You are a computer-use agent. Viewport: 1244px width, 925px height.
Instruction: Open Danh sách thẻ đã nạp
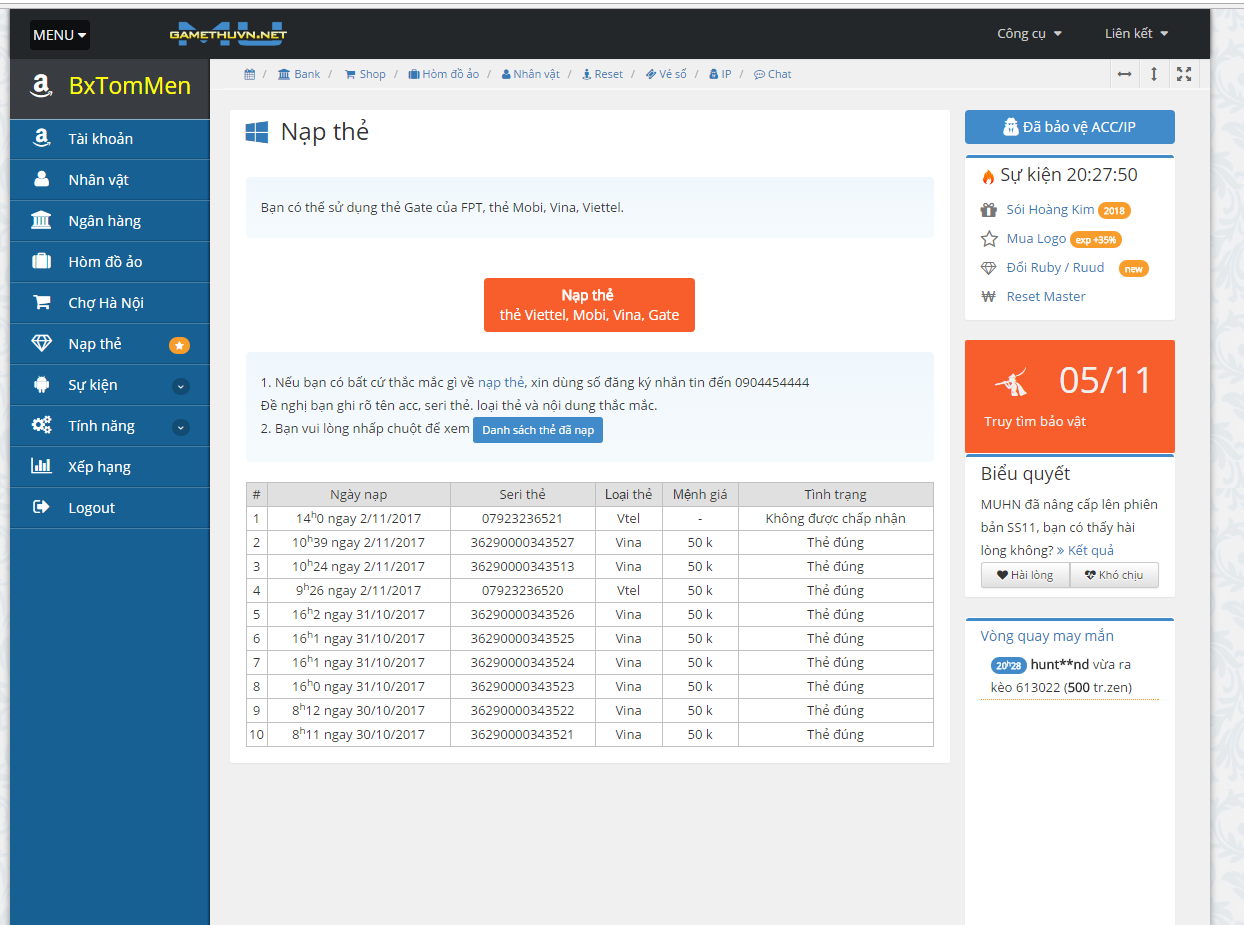pos(538,430)
